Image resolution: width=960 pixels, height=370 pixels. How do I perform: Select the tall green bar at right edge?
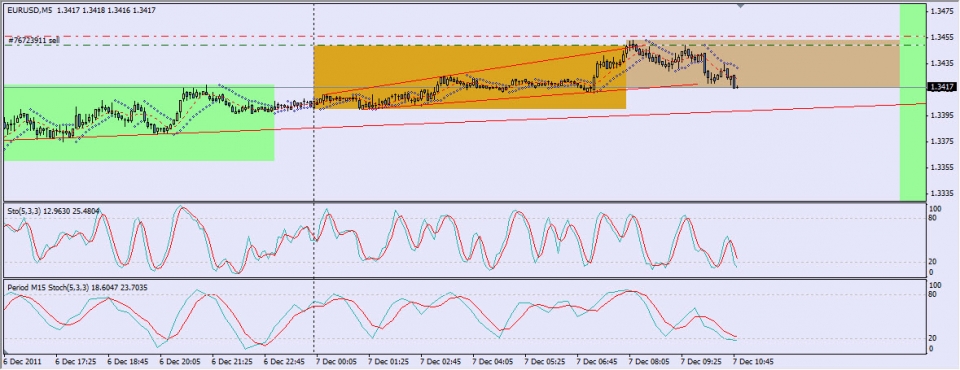tap(912, 102)
